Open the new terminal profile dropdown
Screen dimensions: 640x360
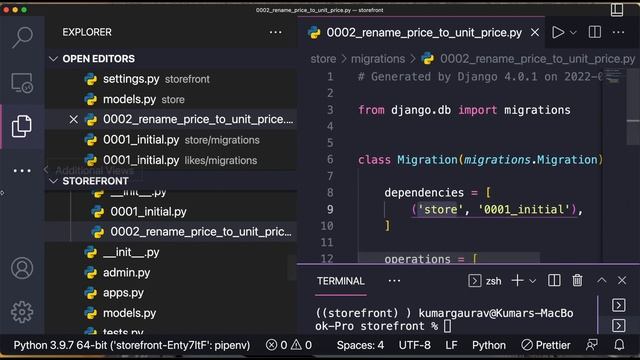coord(532,281)
